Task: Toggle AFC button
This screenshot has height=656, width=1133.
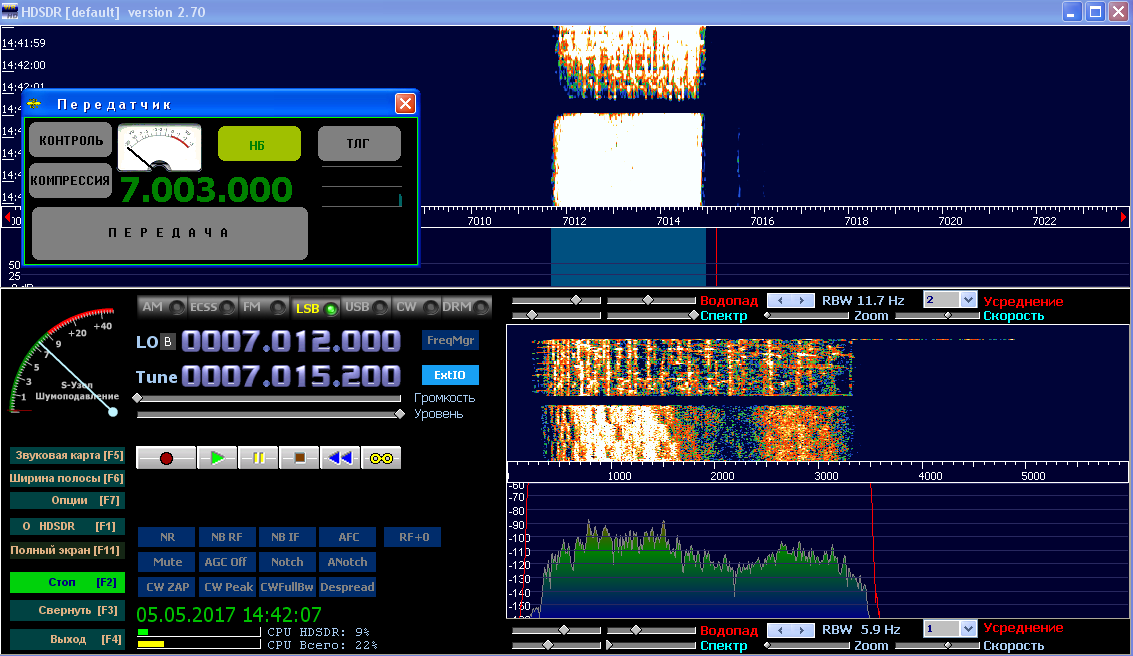Action: pyautogui.click(x=348, y=538)
